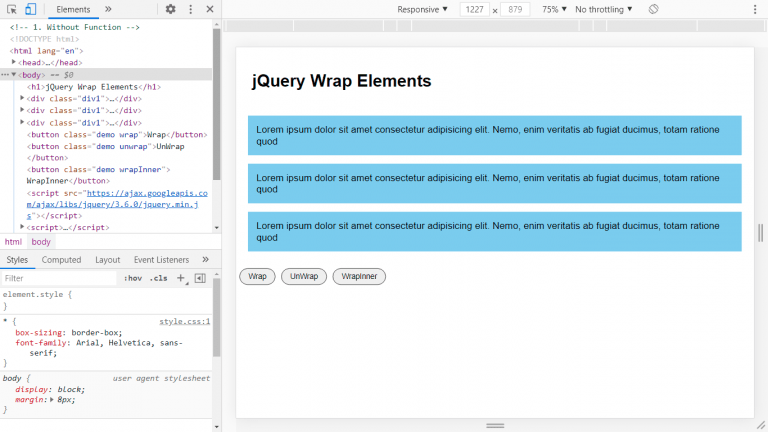Click the font-family property in styles
The width and height of the screenshot is (768, 432).
coord(41,343)
